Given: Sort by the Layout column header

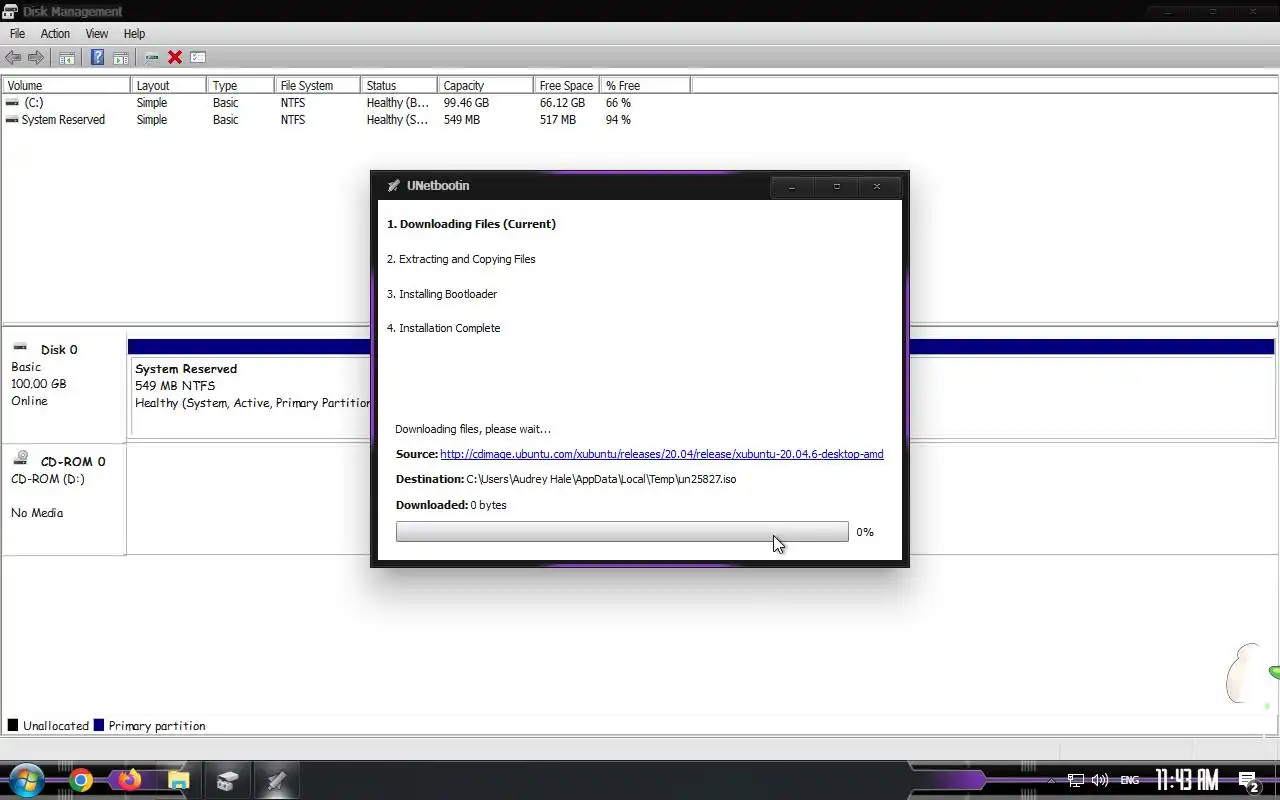Looking at the screenshot, I should 168,86.
